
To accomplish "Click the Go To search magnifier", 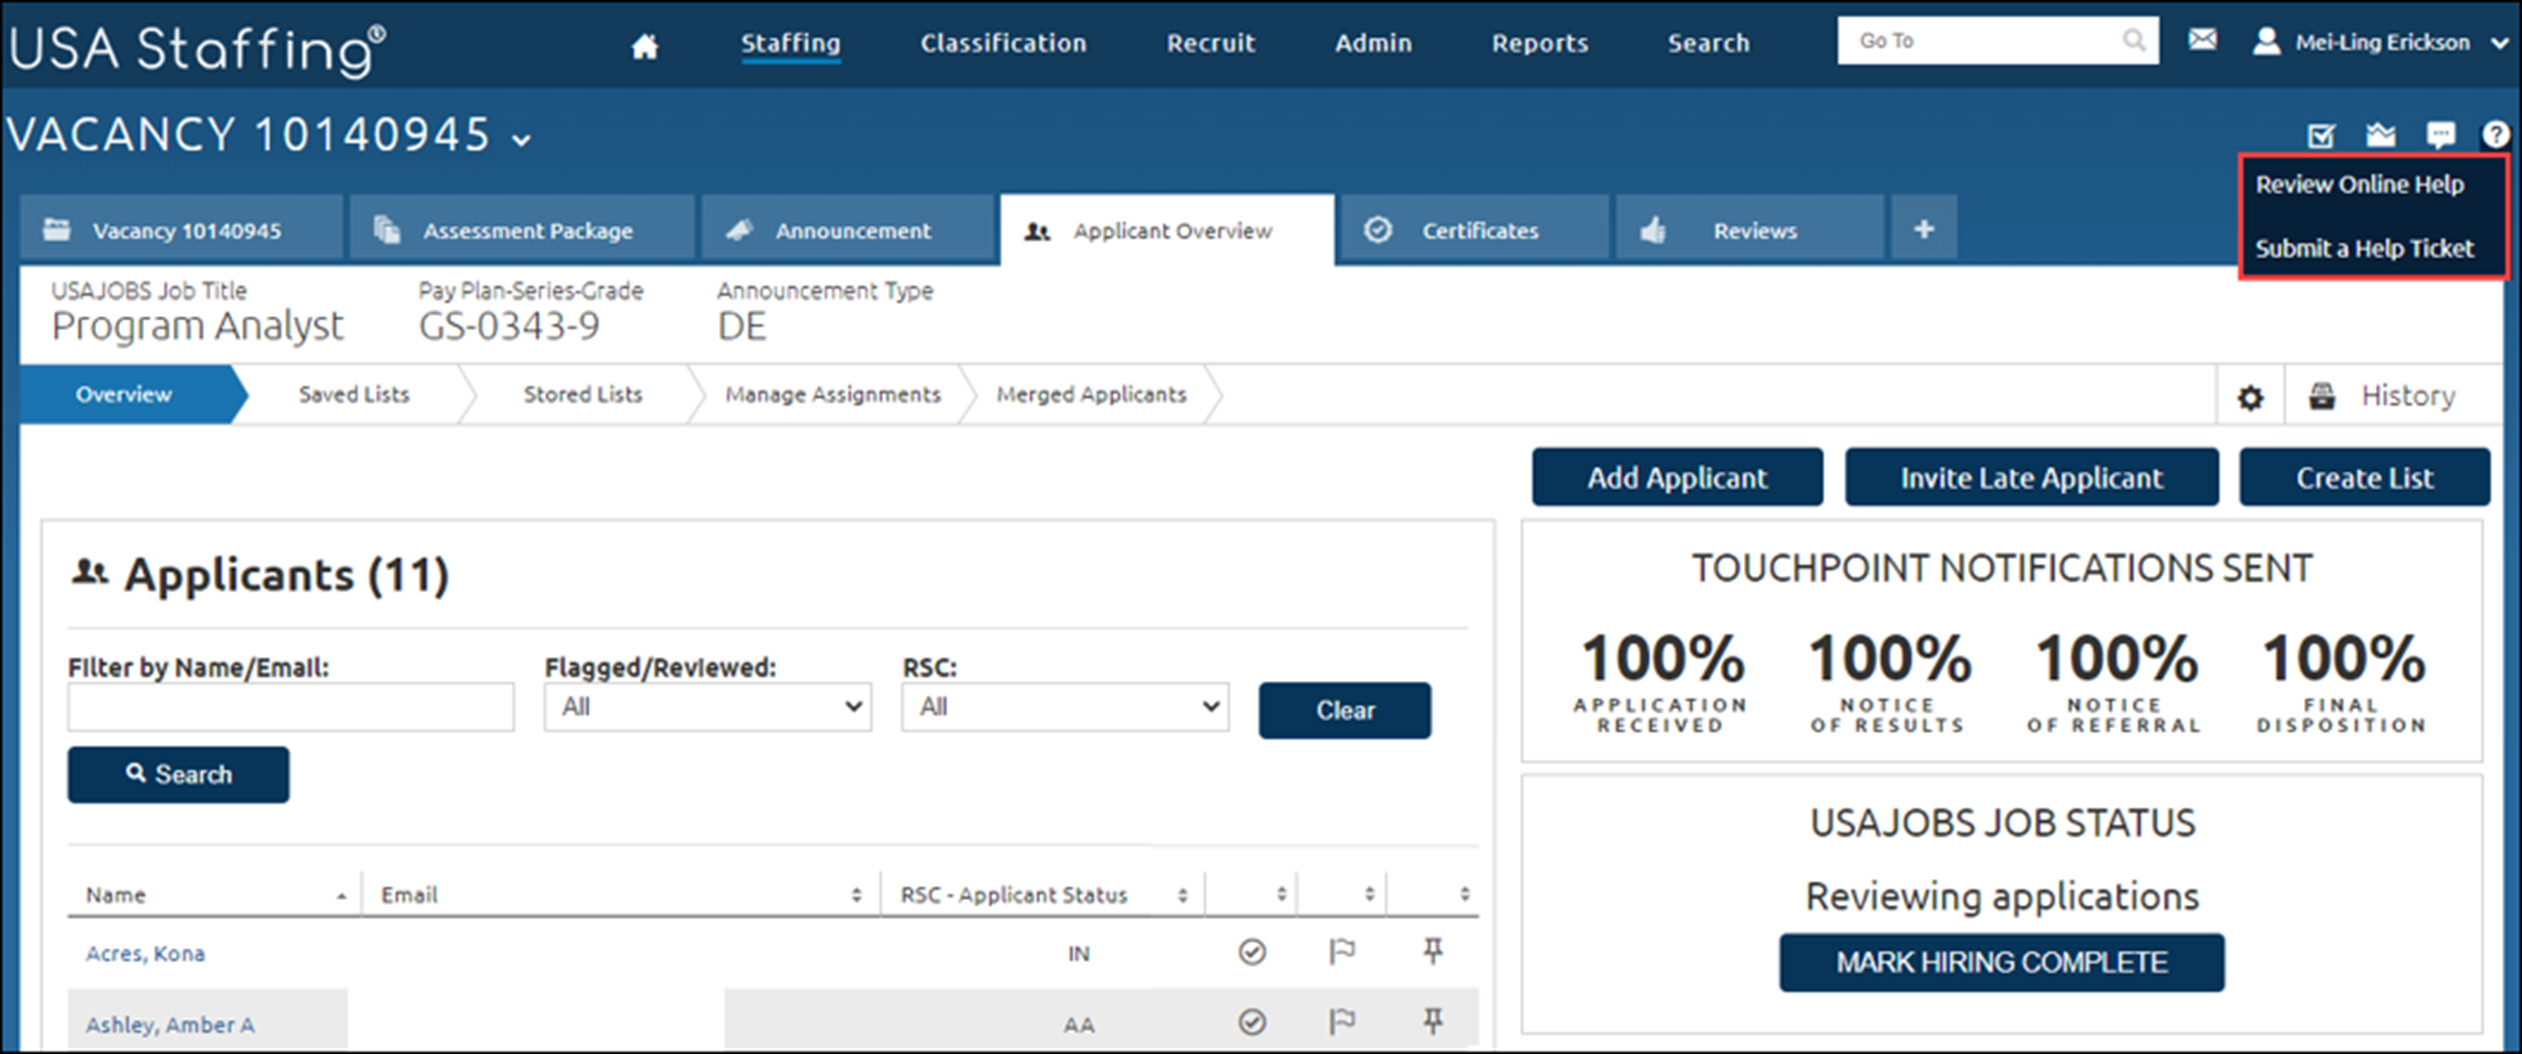I will tap(2133, 41).
